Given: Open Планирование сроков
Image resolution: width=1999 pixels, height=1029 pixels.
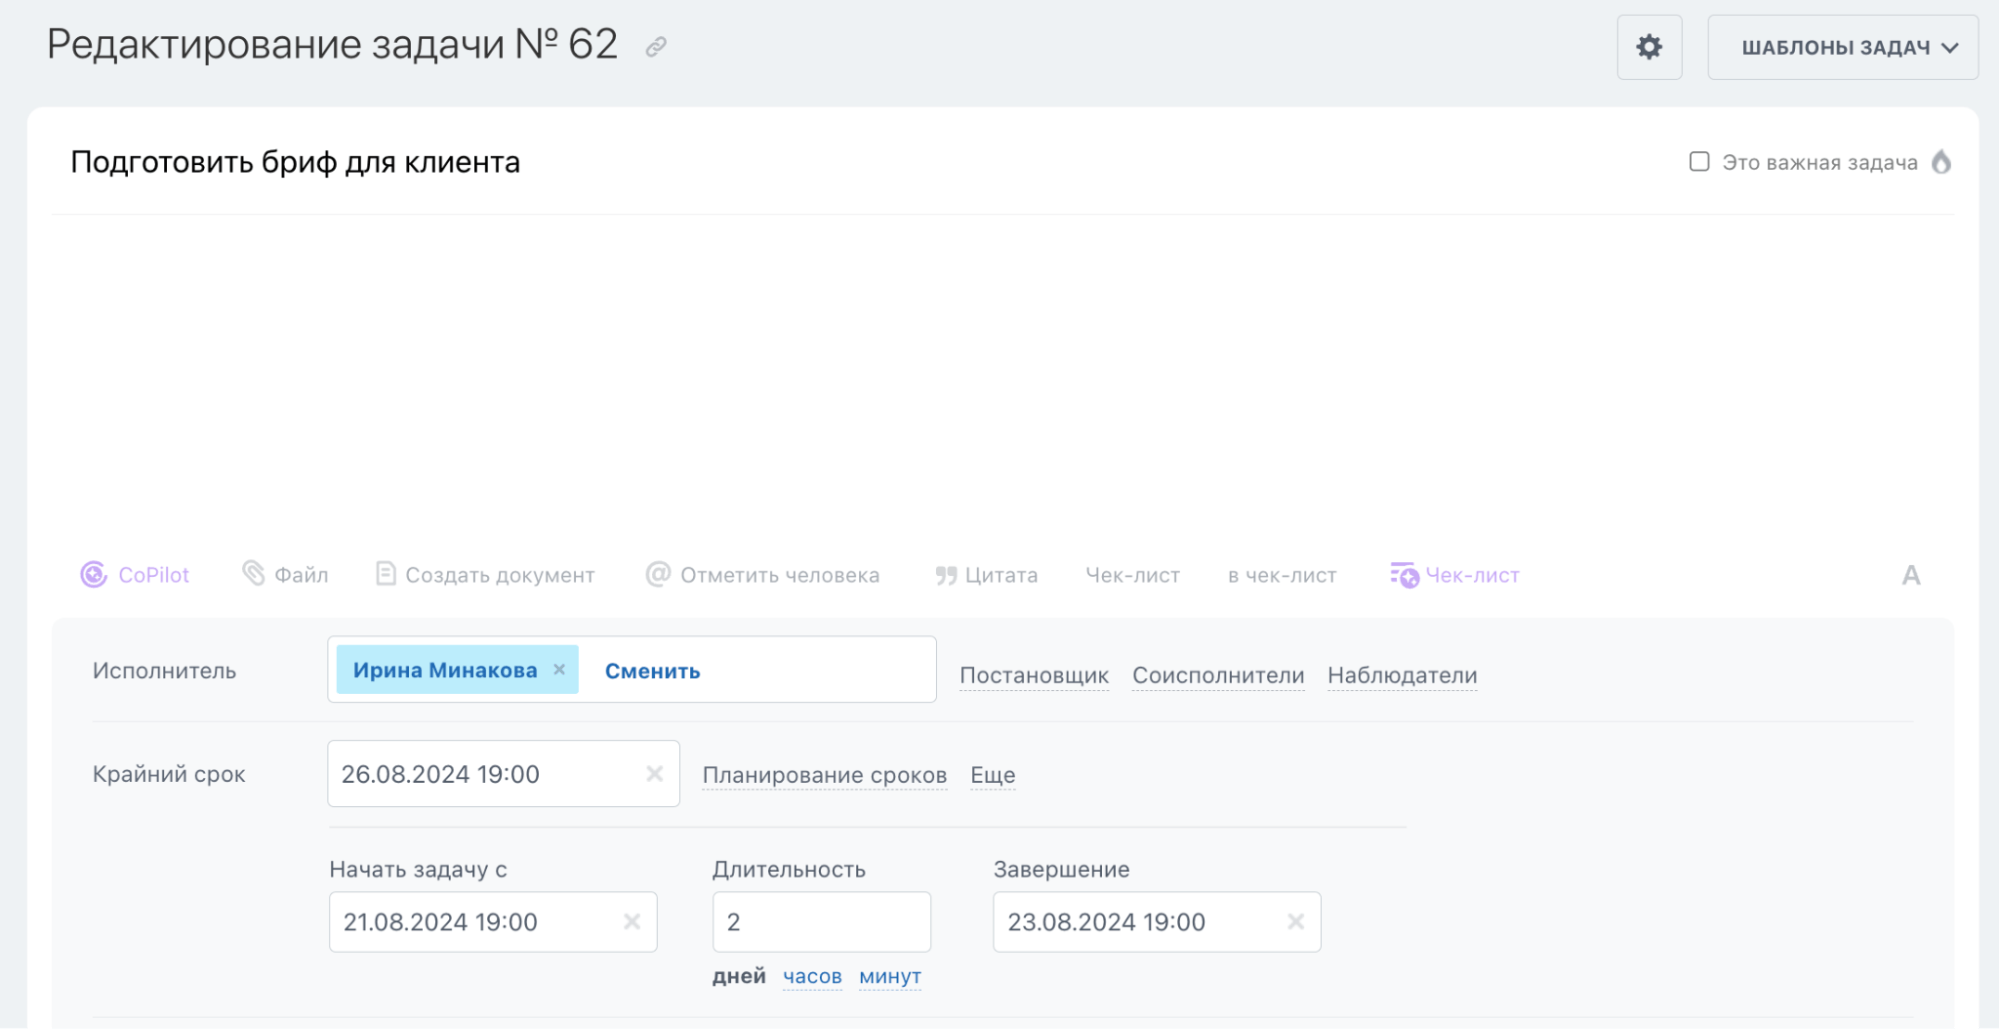Looking at the screenshot, I should click(825, 774).
